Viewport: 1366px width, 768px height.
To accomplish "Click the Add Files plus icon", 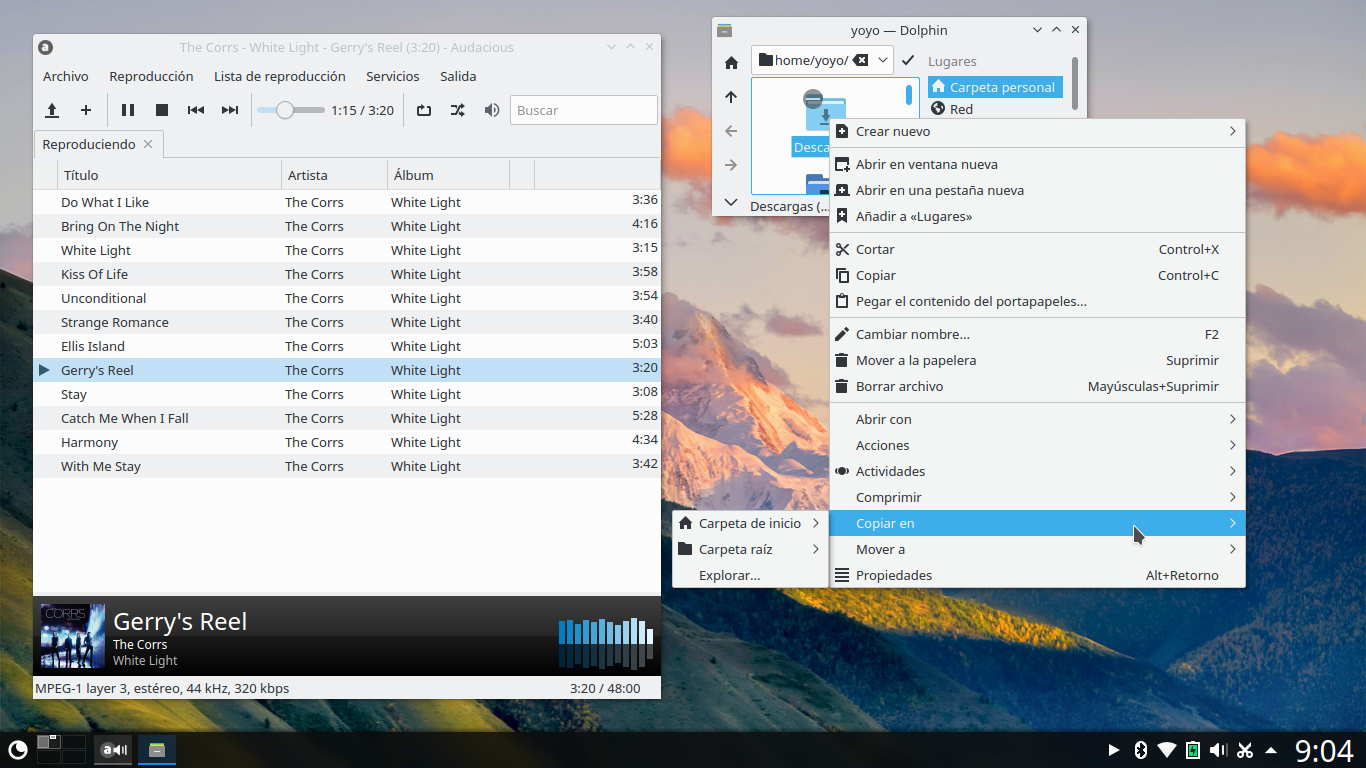I will (86, 110).
